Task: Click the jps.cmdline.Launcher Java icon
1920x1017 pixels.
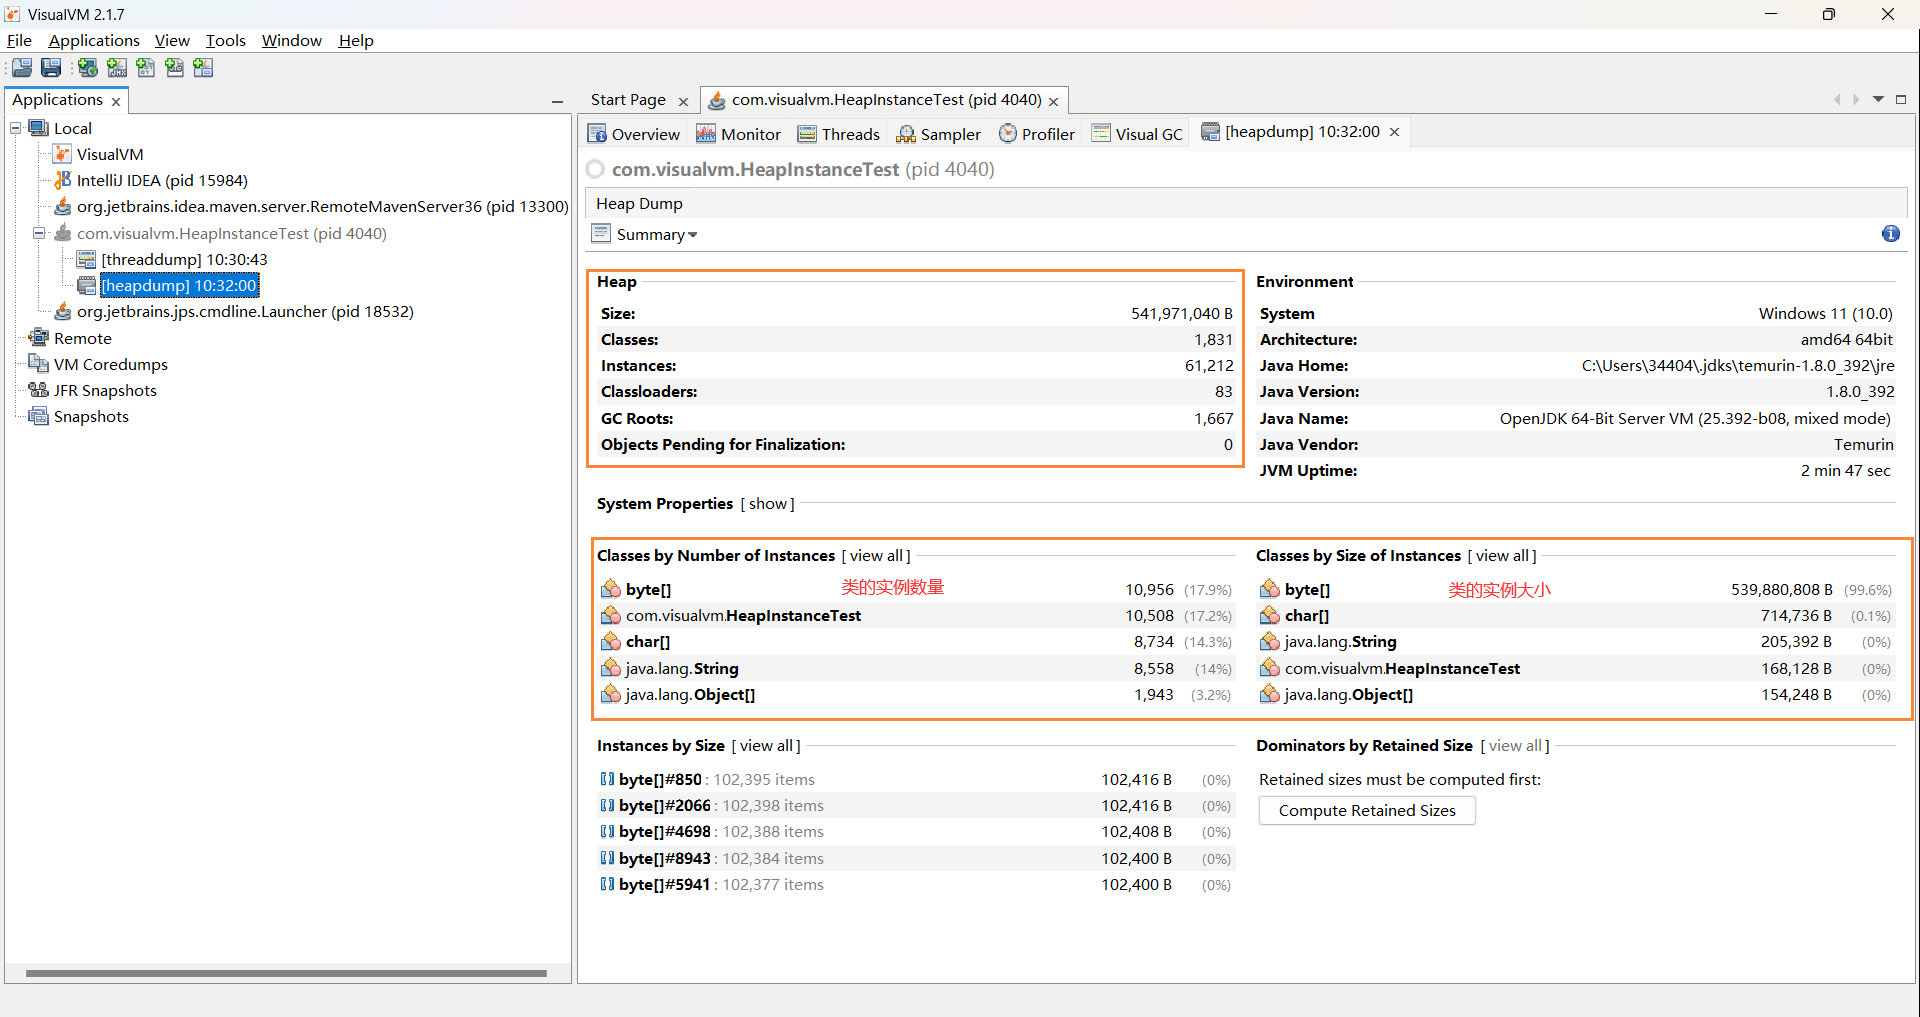Action: click(x=62, y=311)
